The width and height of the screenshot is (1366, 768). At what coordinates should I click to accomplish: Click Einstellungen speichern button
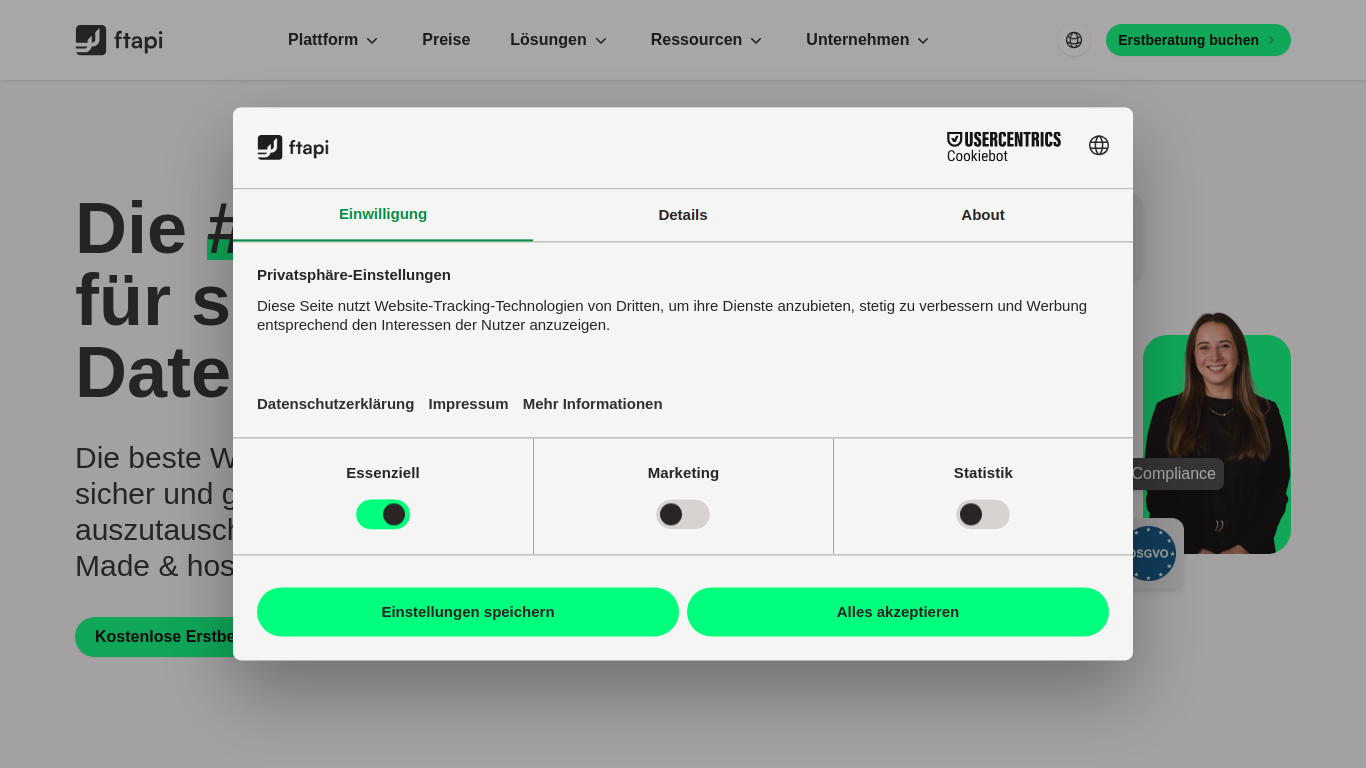pyautogui.click(x=468, y=612)
